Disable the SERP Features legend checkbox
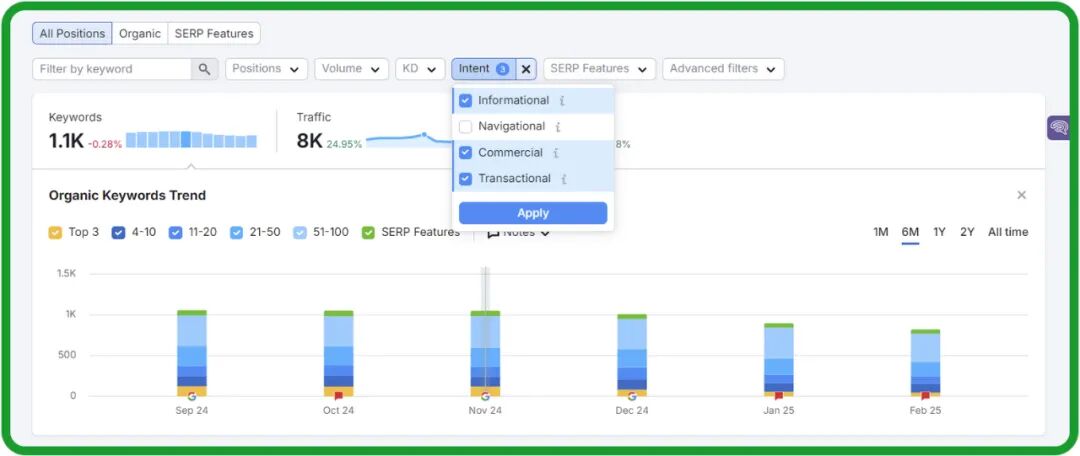This screenshot has width=1080, height=456. 368,232
